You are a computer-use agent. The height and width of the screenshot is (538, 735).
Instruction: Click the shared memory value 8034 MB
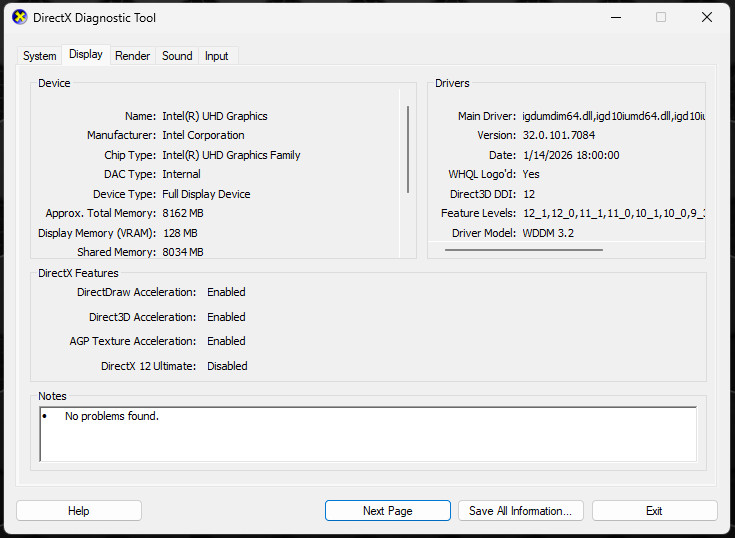pyautogui.click(x=183, y=252)
